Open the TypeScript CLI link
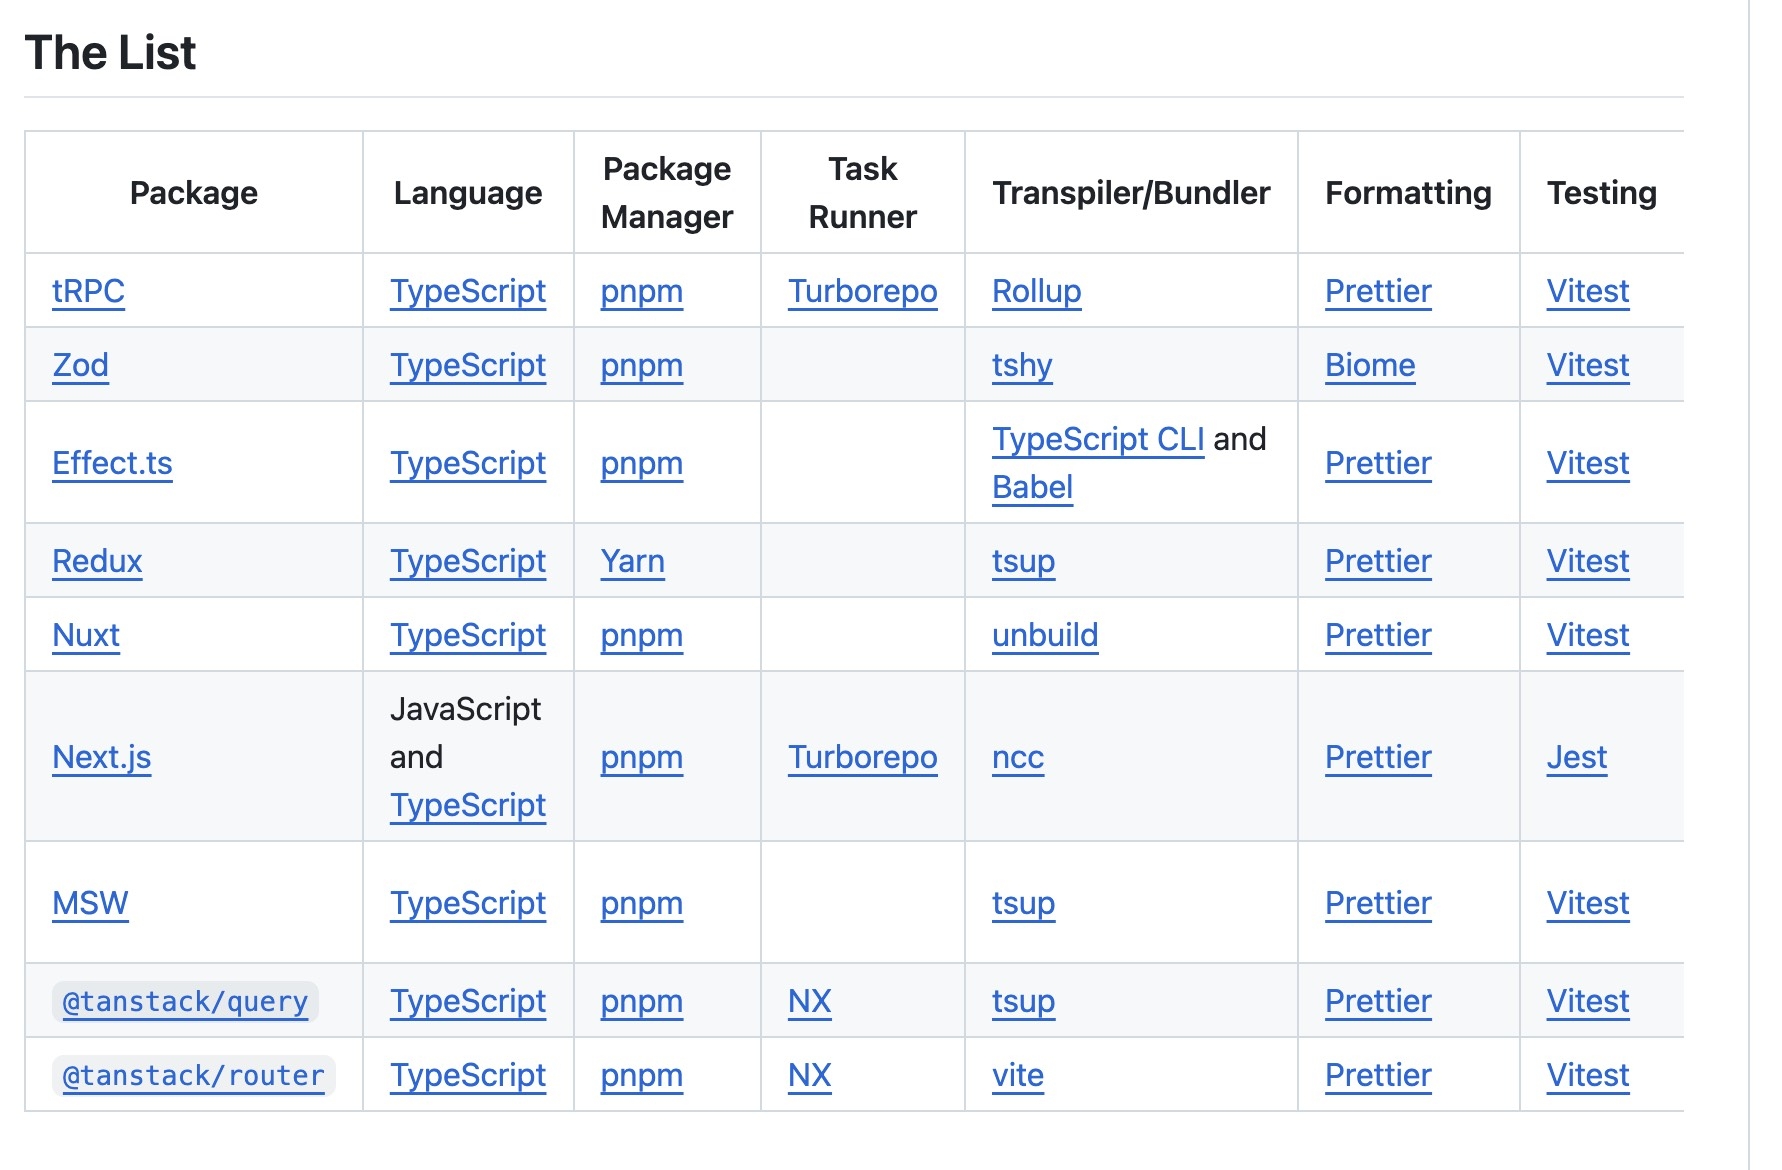 tap(1098, 439)
